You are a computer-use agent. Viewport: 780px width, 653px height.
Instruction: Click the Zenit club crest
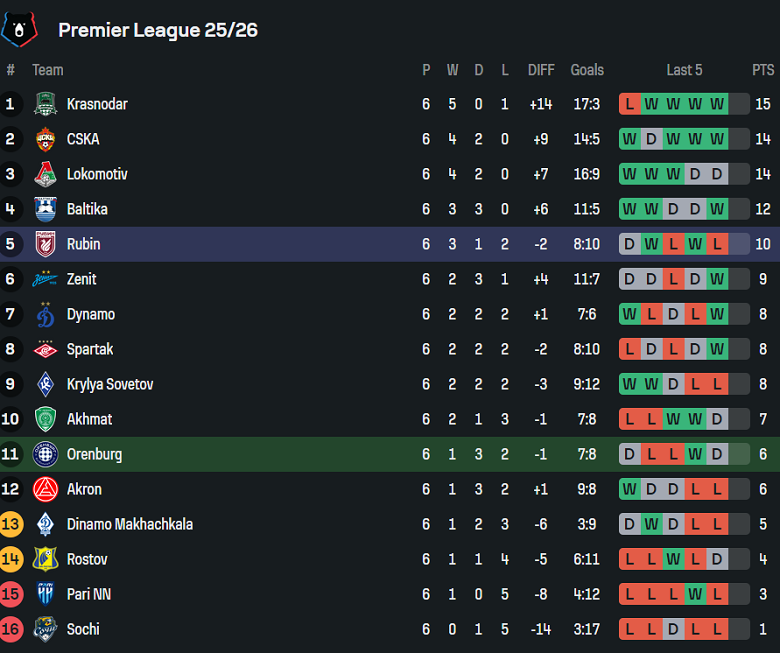tap(45, 279)
